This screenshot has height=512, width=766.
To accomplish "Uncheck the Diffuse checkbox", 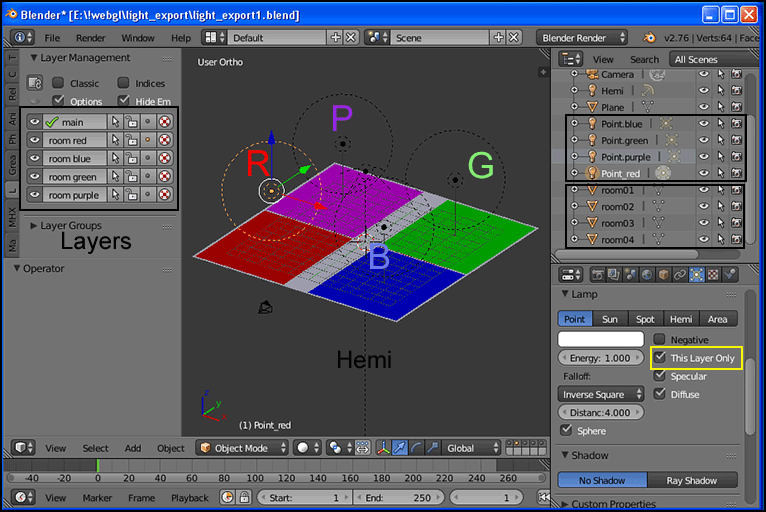I will click(660, 394).
